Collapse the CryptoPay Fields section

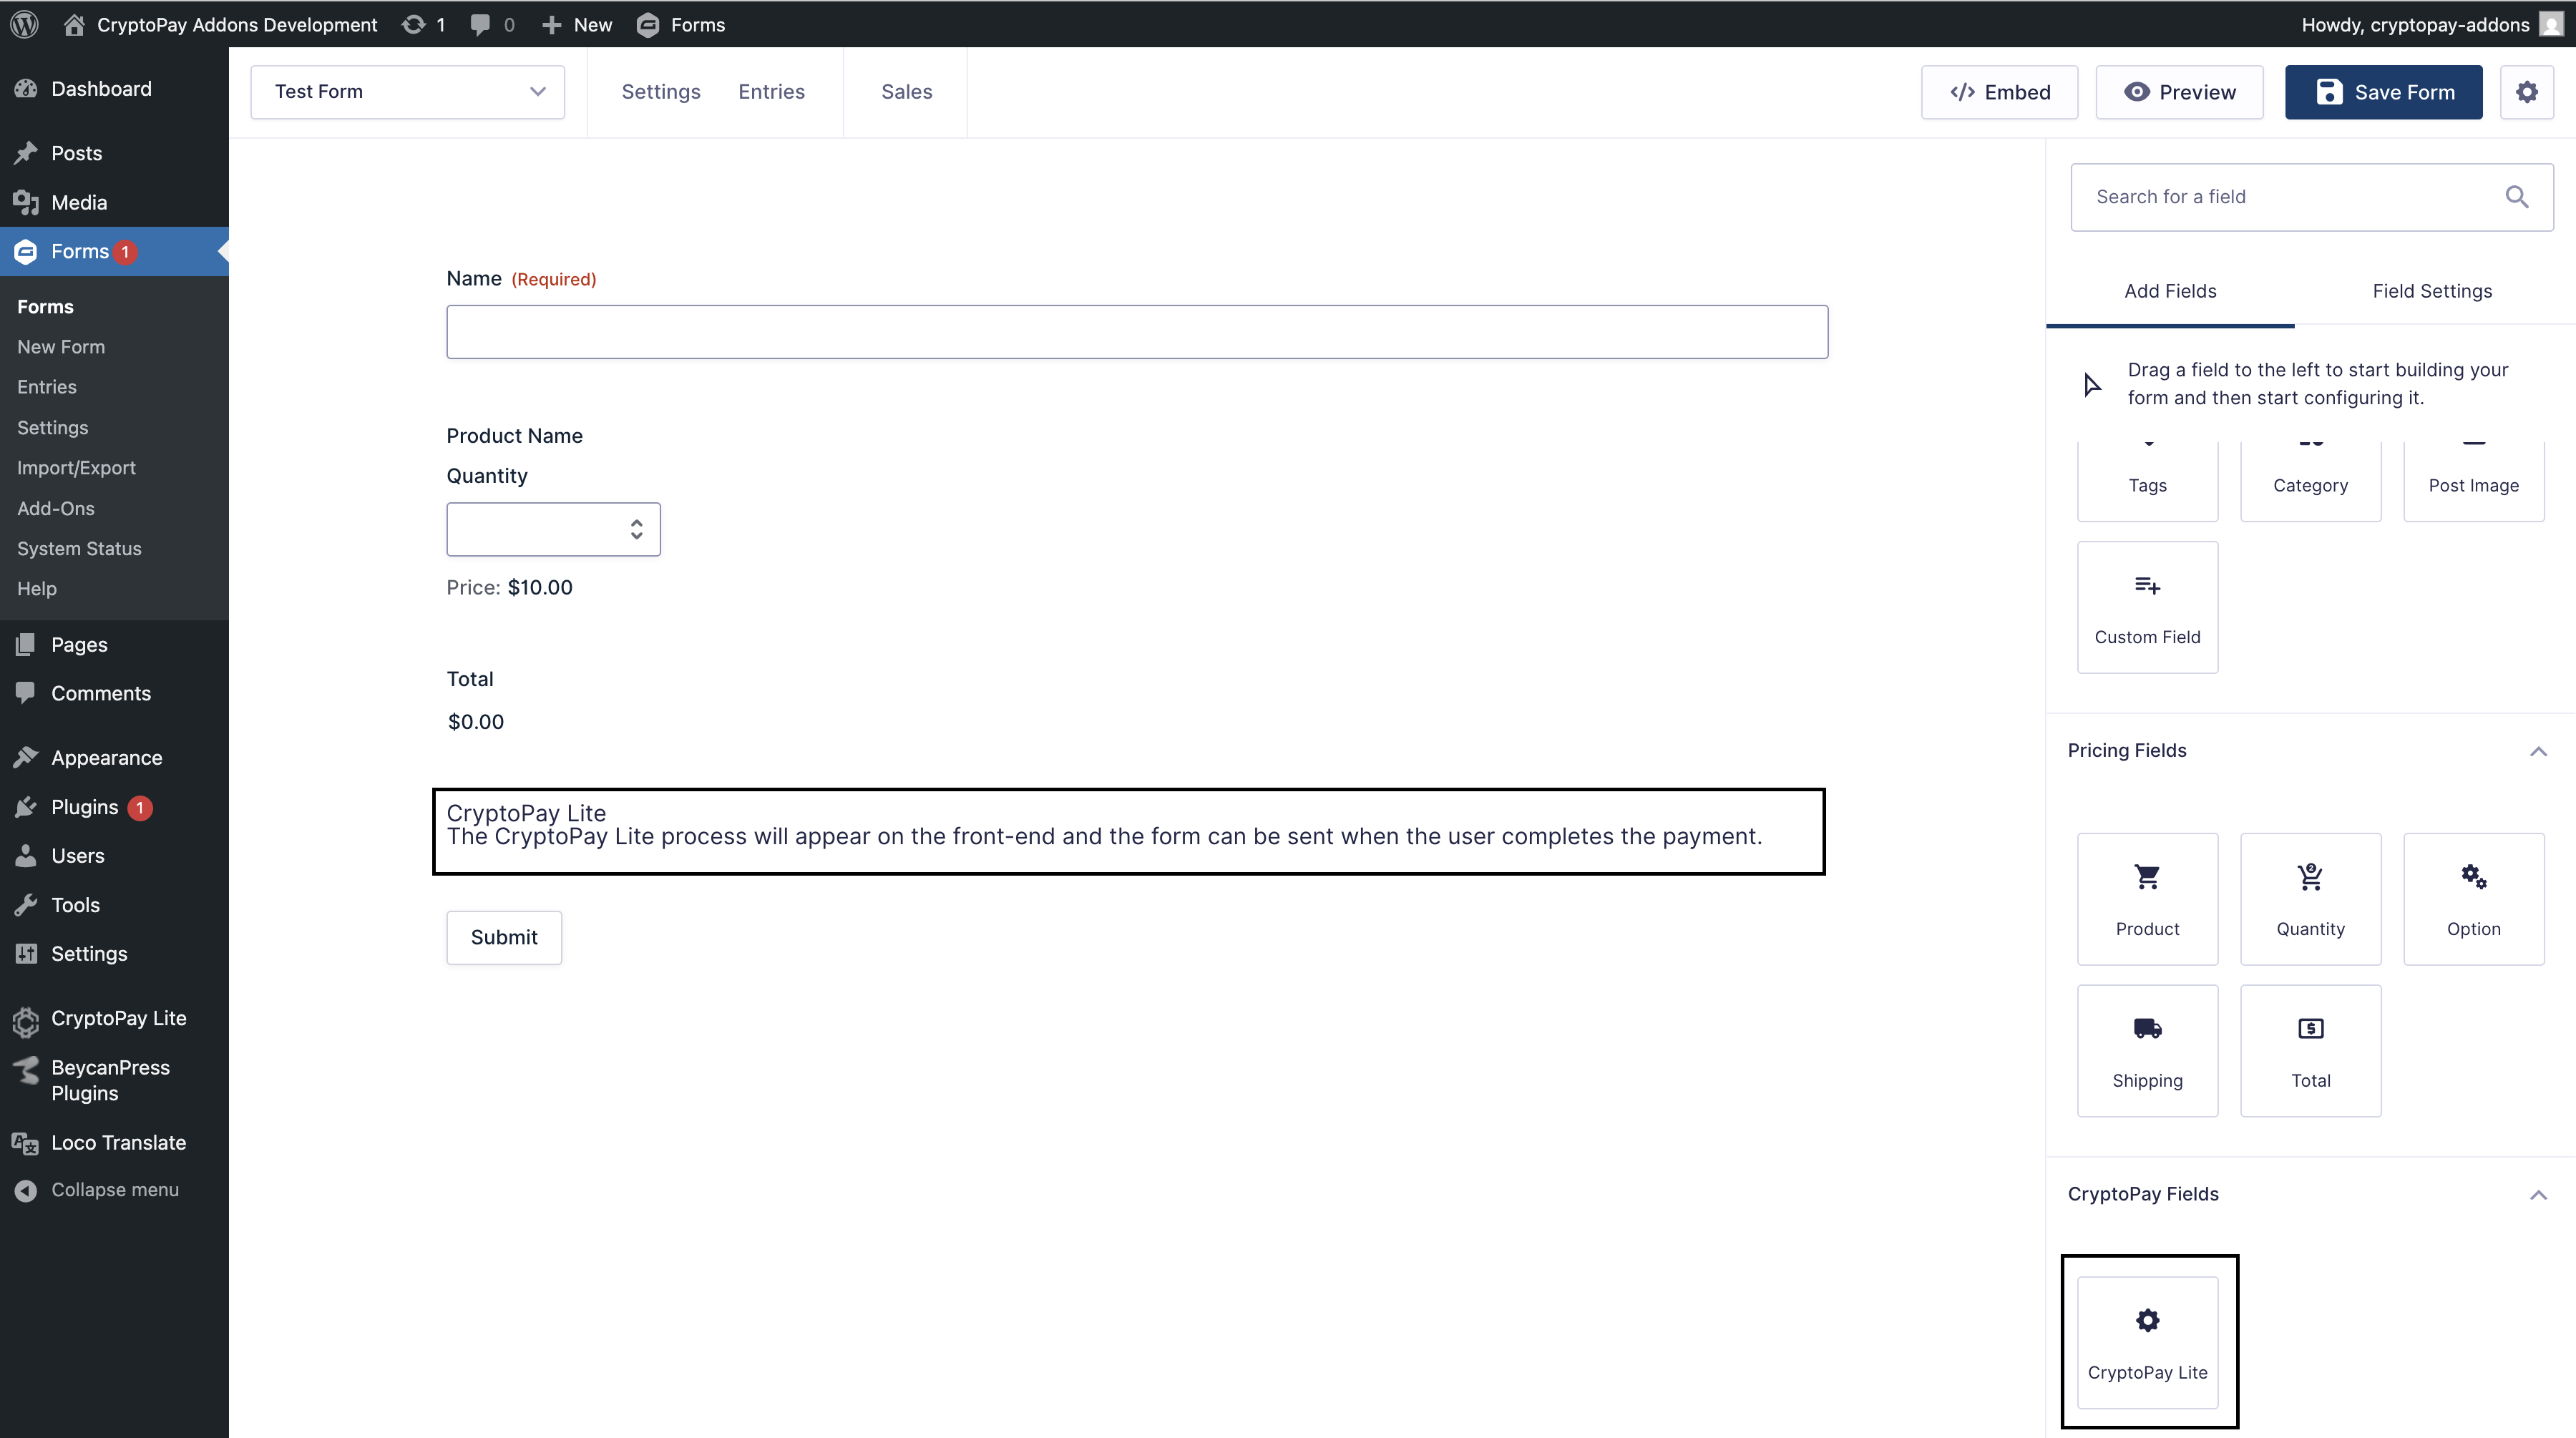[x=2537, y=1195]
